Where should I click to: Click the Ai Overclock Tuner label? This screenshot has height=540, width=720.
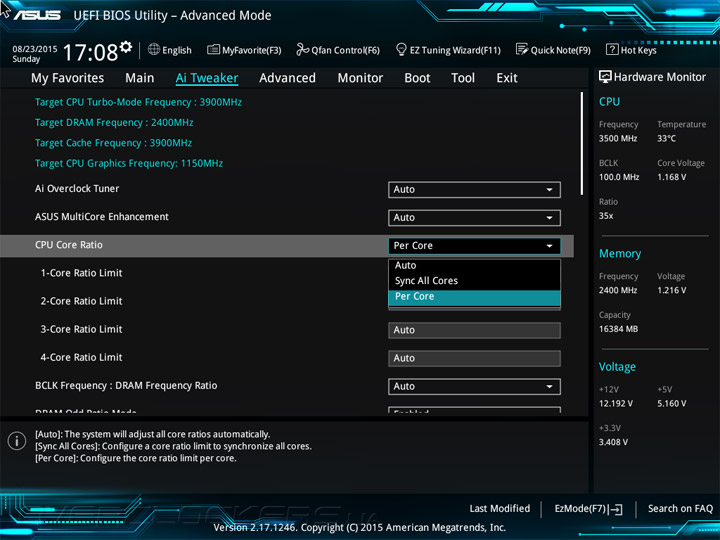tap(77, 188)
